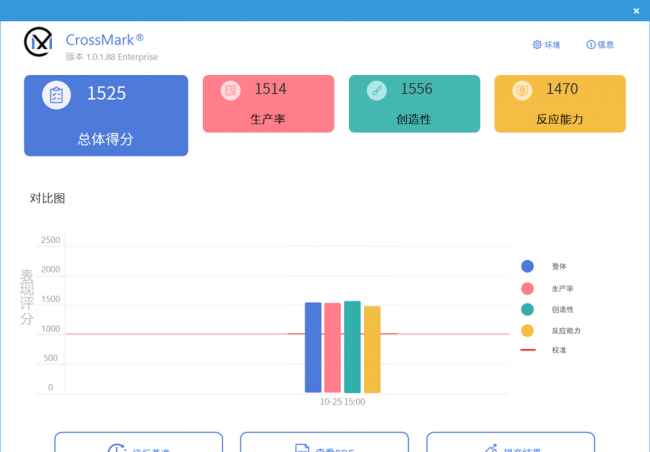The height and width of the screenshot is (452, 650).
Task: Click the pink productivity bar in chart
Action: pyautogui.click(x=332, y=348)
